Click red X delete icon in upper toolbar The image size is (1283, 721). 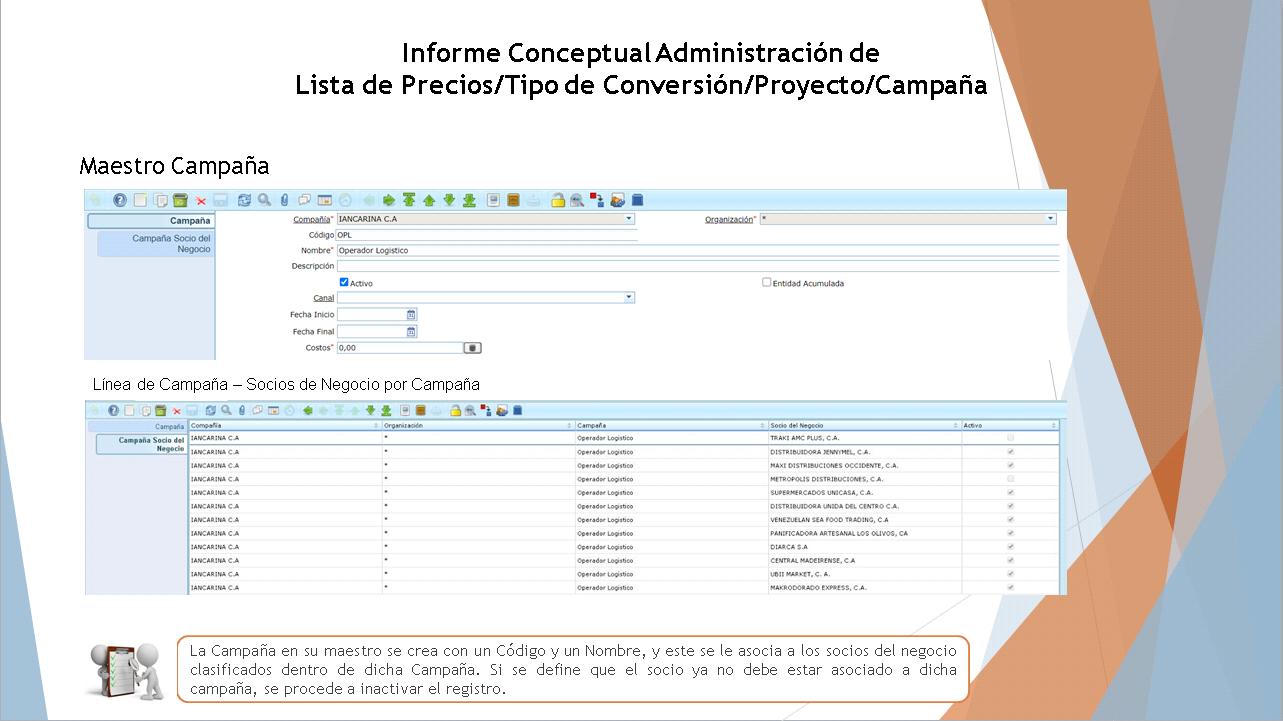201,200
